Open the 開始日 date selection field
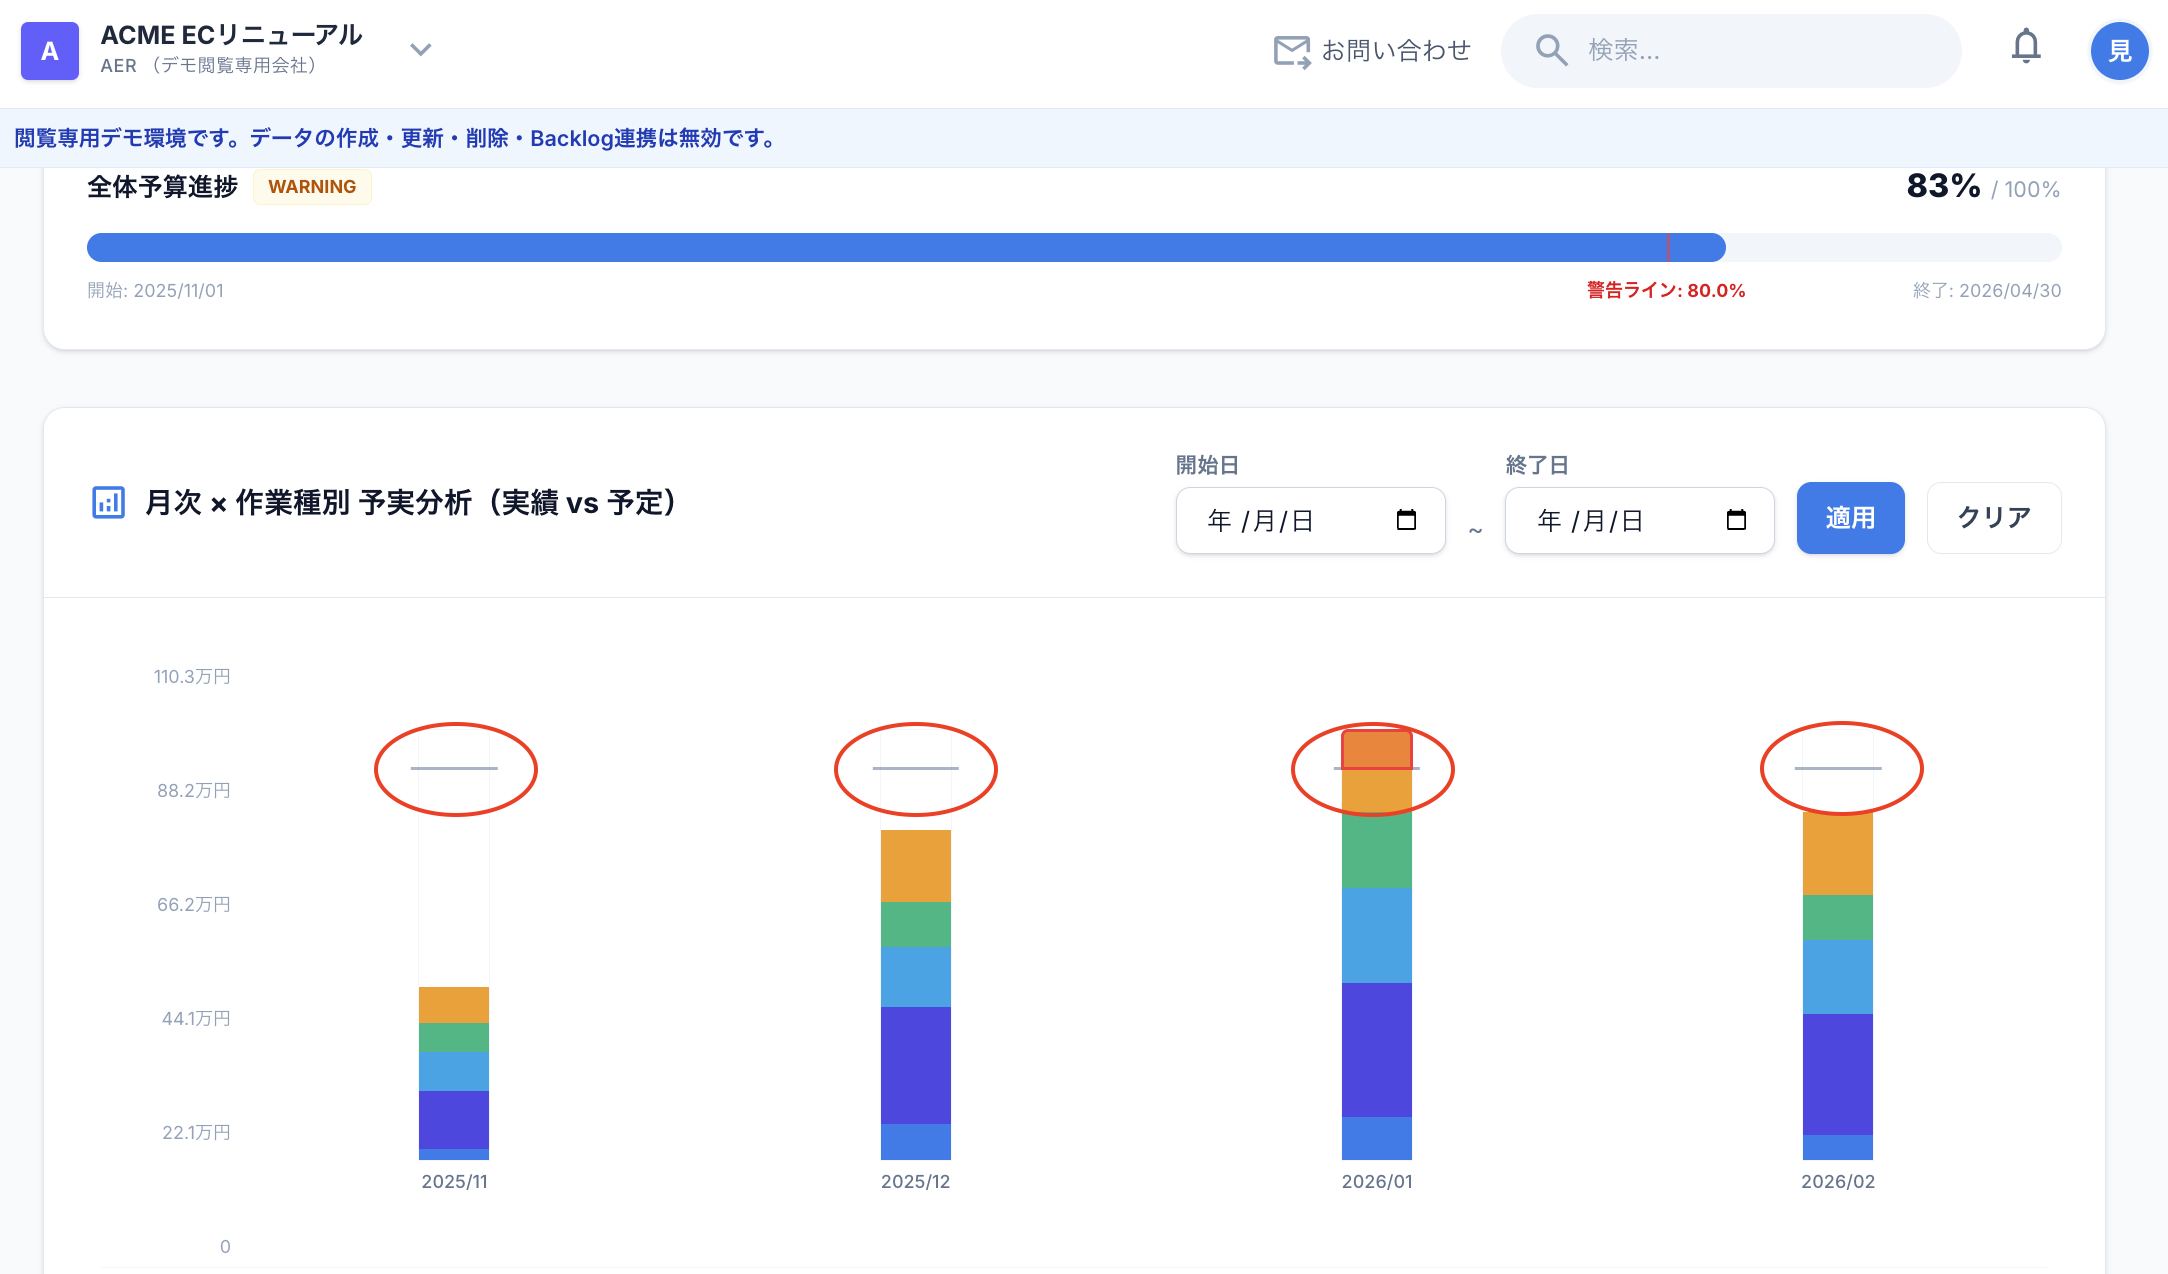Viewport: 2168px width, 1274px height. point(1290,520)
